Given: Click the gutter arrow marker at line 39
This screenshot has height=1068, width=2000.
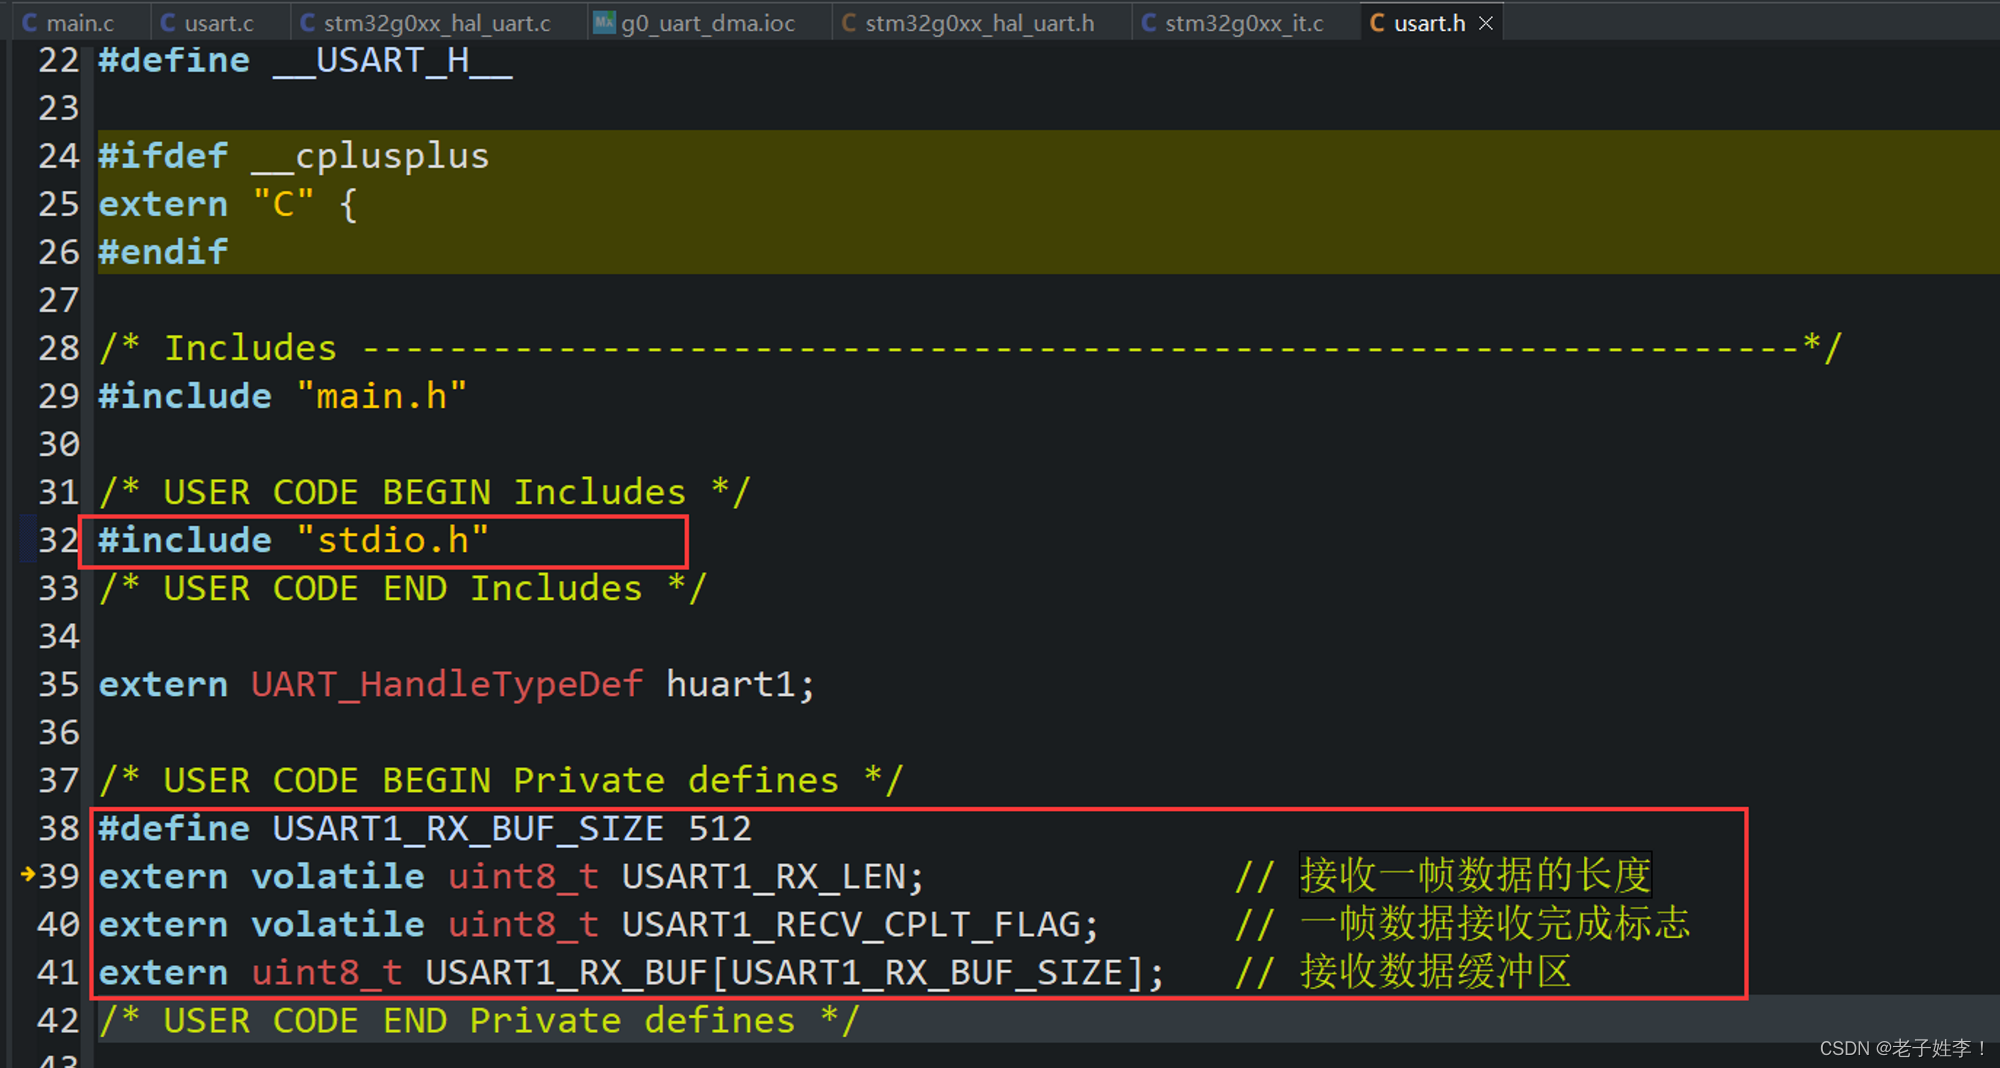Looking at the screenshot, I should click(x=27, y=875).
